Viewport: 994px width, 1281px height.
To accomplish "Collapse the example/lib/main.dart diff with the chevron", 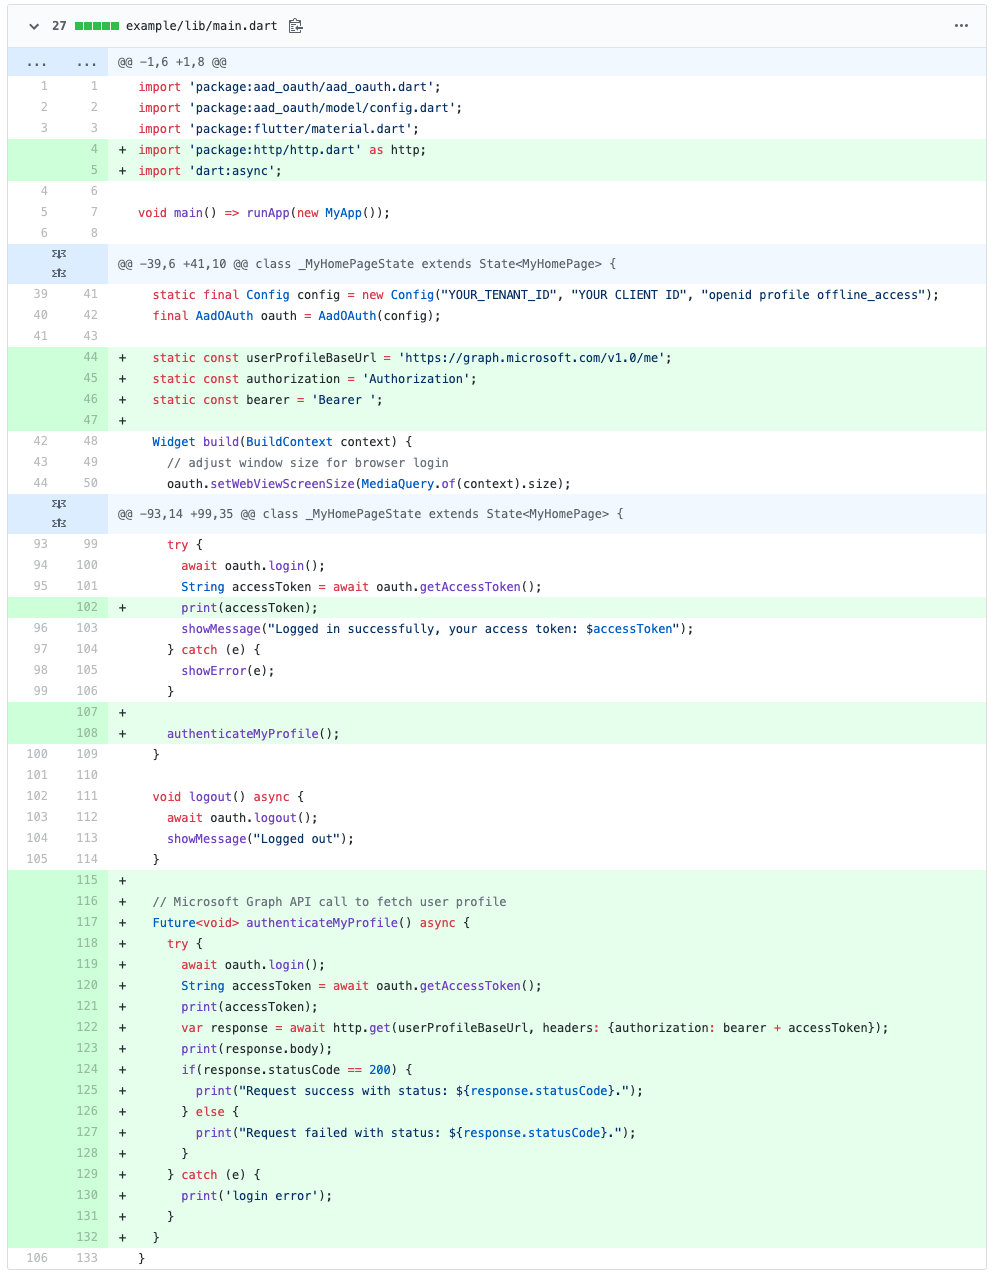I will click(x=33, y=26).
